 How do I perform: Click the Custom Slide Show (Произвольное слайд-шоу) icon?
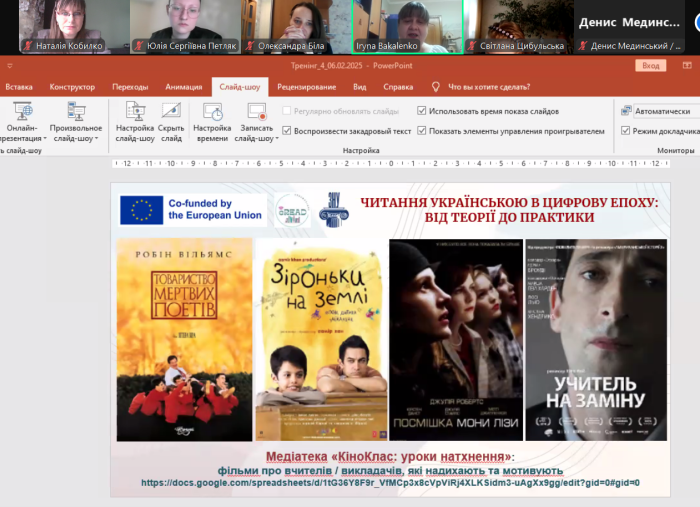[x=76, y=112]
